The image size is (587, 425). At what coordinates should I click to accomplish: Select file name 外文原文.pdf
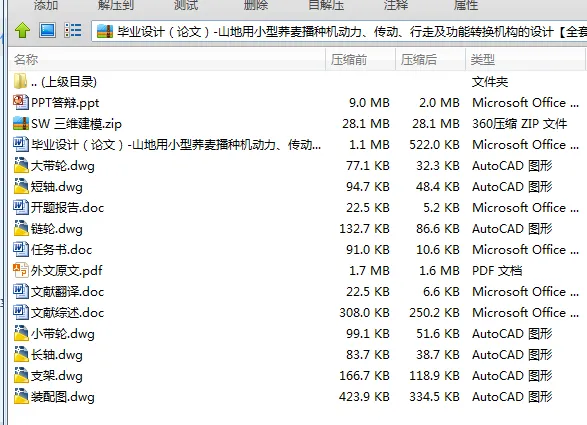pos(67,270)
